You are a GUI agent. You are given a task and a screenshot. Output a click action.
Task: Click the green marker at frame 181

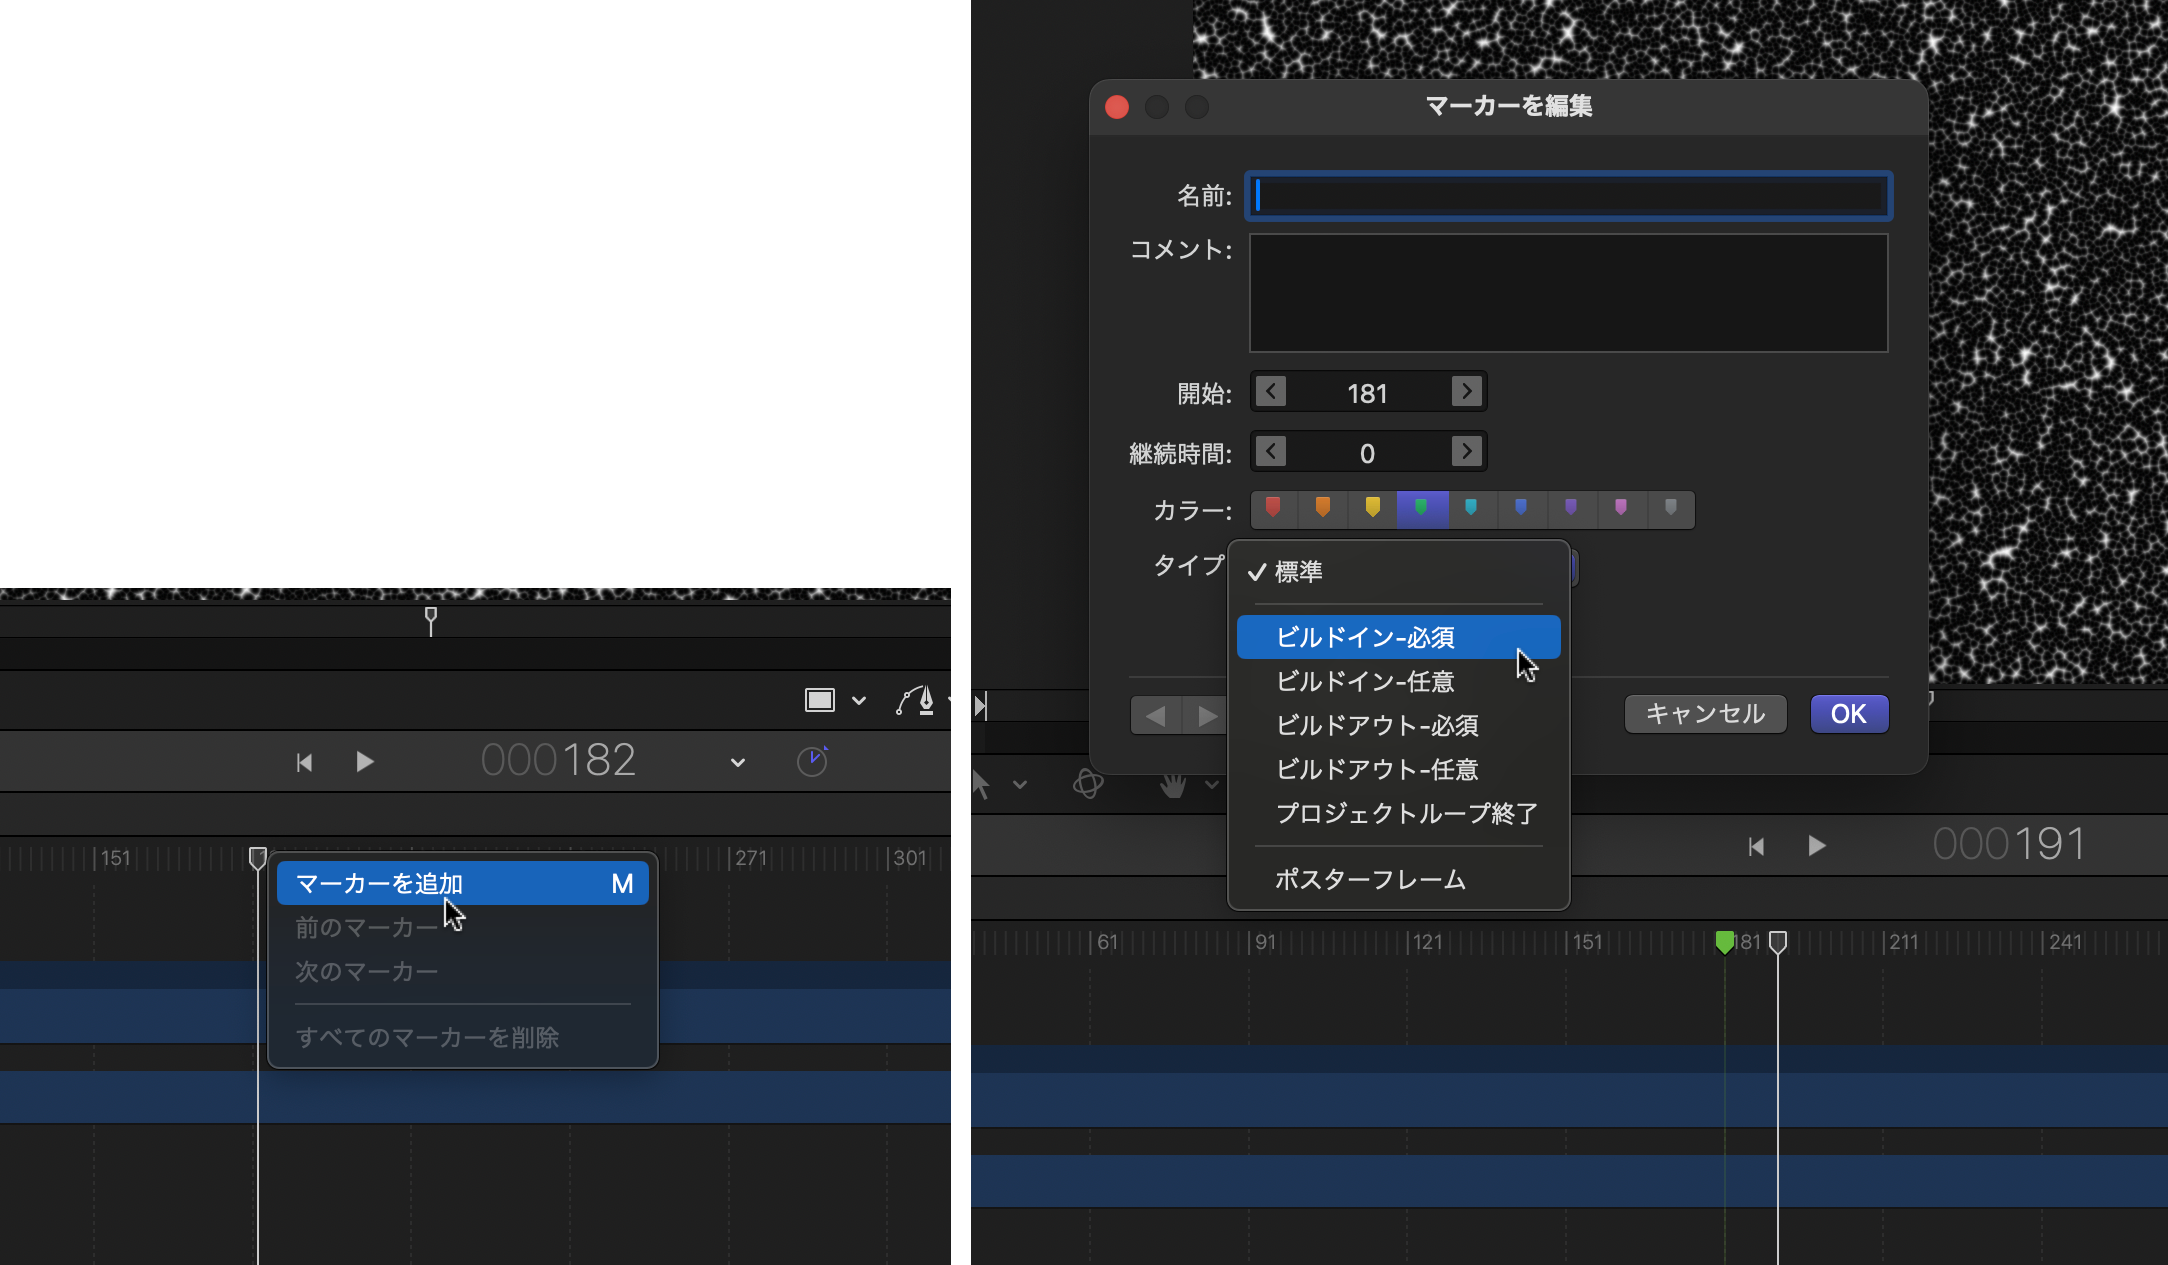tap(1724, 942)
